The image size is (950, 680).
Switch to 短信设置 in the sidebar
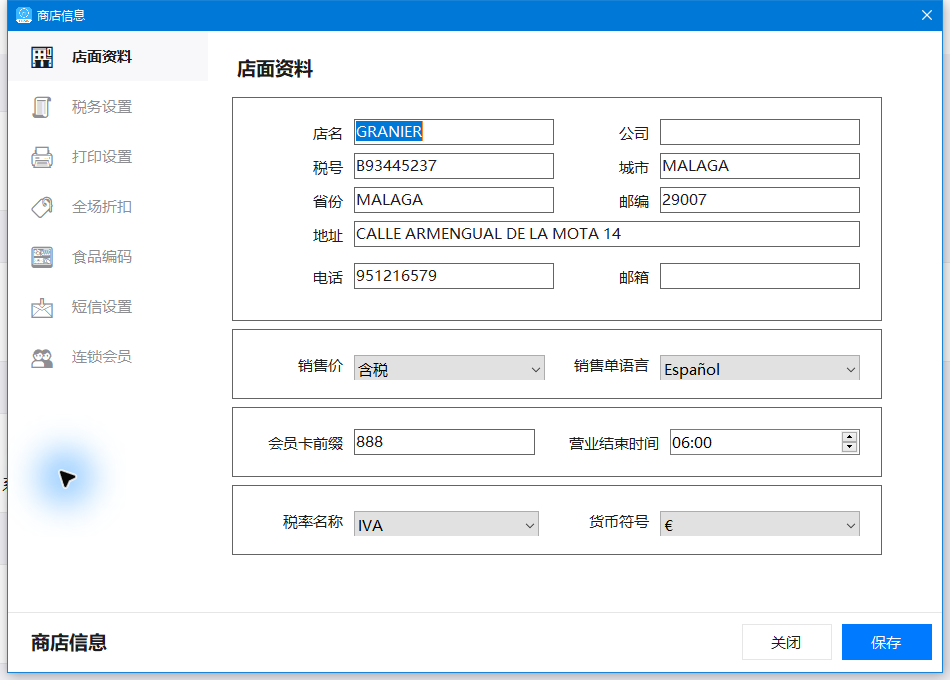coord(108,307)
